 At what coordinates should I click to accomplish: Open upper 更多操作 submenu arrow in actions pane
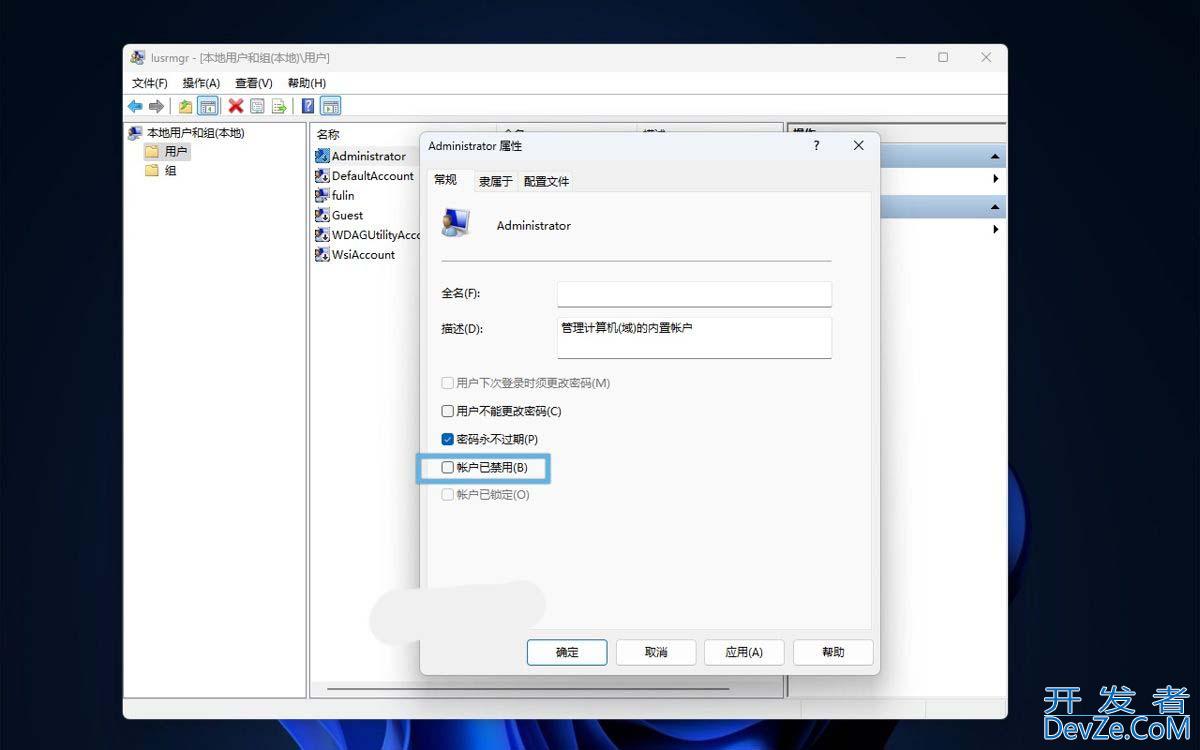click(x=996, y=179)
